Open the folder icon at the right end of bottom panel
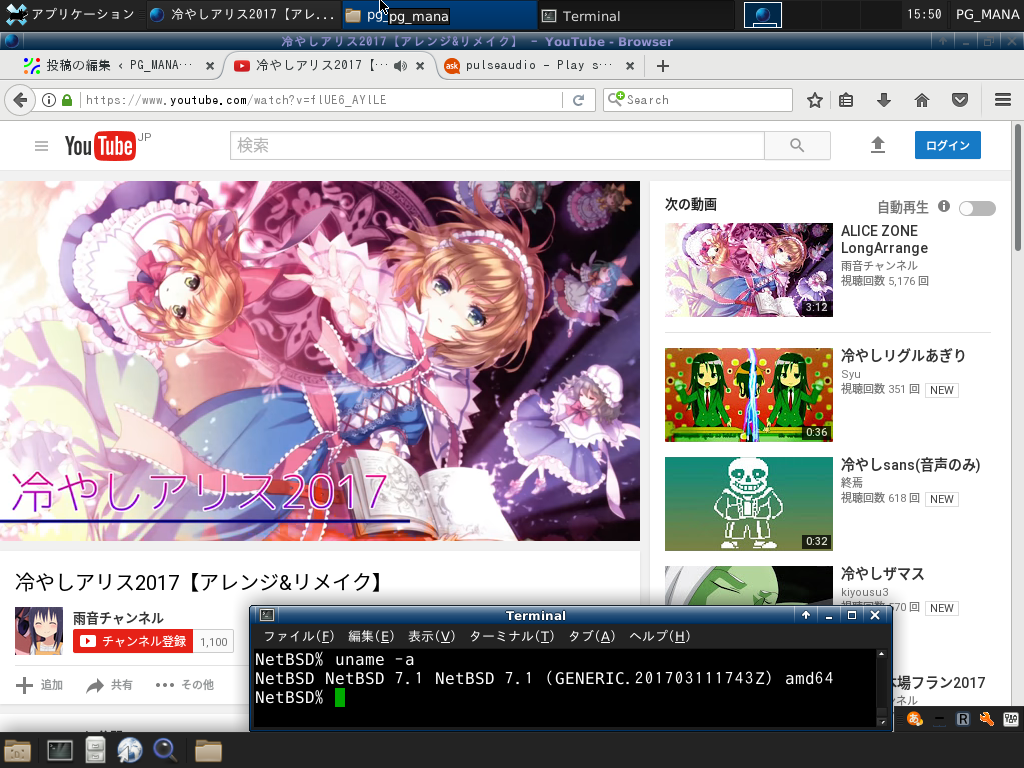Screen dimensions: 1024x768 (208, 750)
